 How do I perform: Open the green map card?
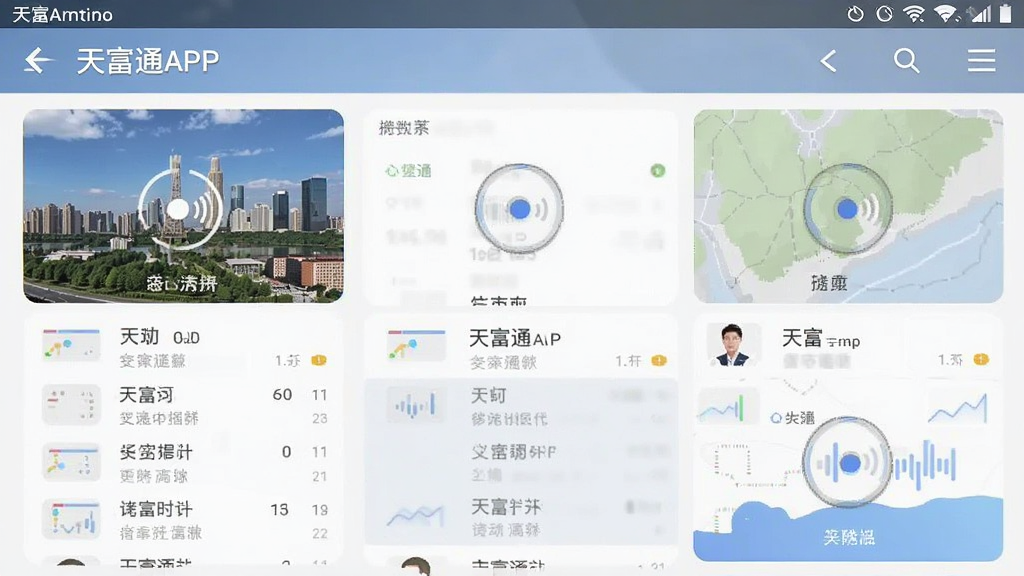pos(848,206)
